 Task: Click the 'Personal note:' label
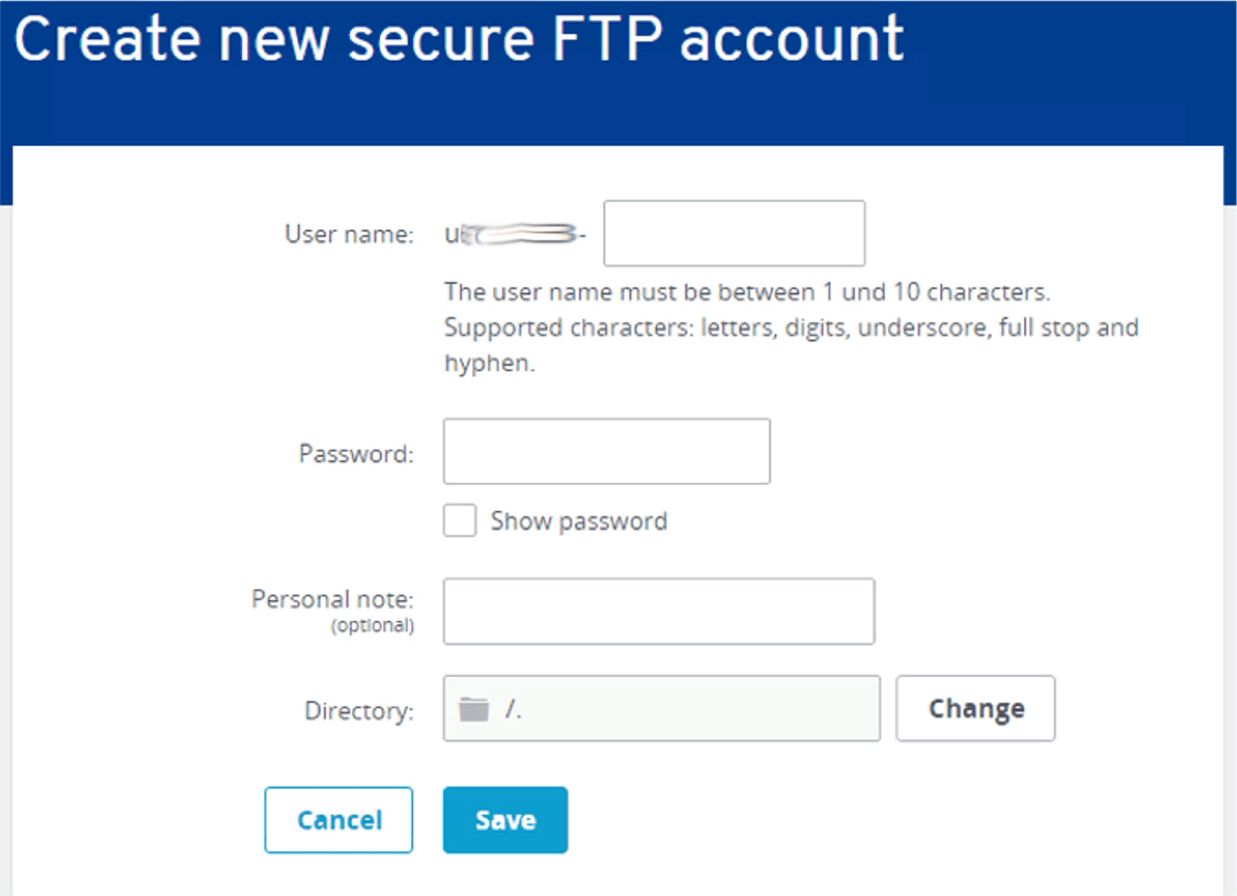[x=333, y=599]
